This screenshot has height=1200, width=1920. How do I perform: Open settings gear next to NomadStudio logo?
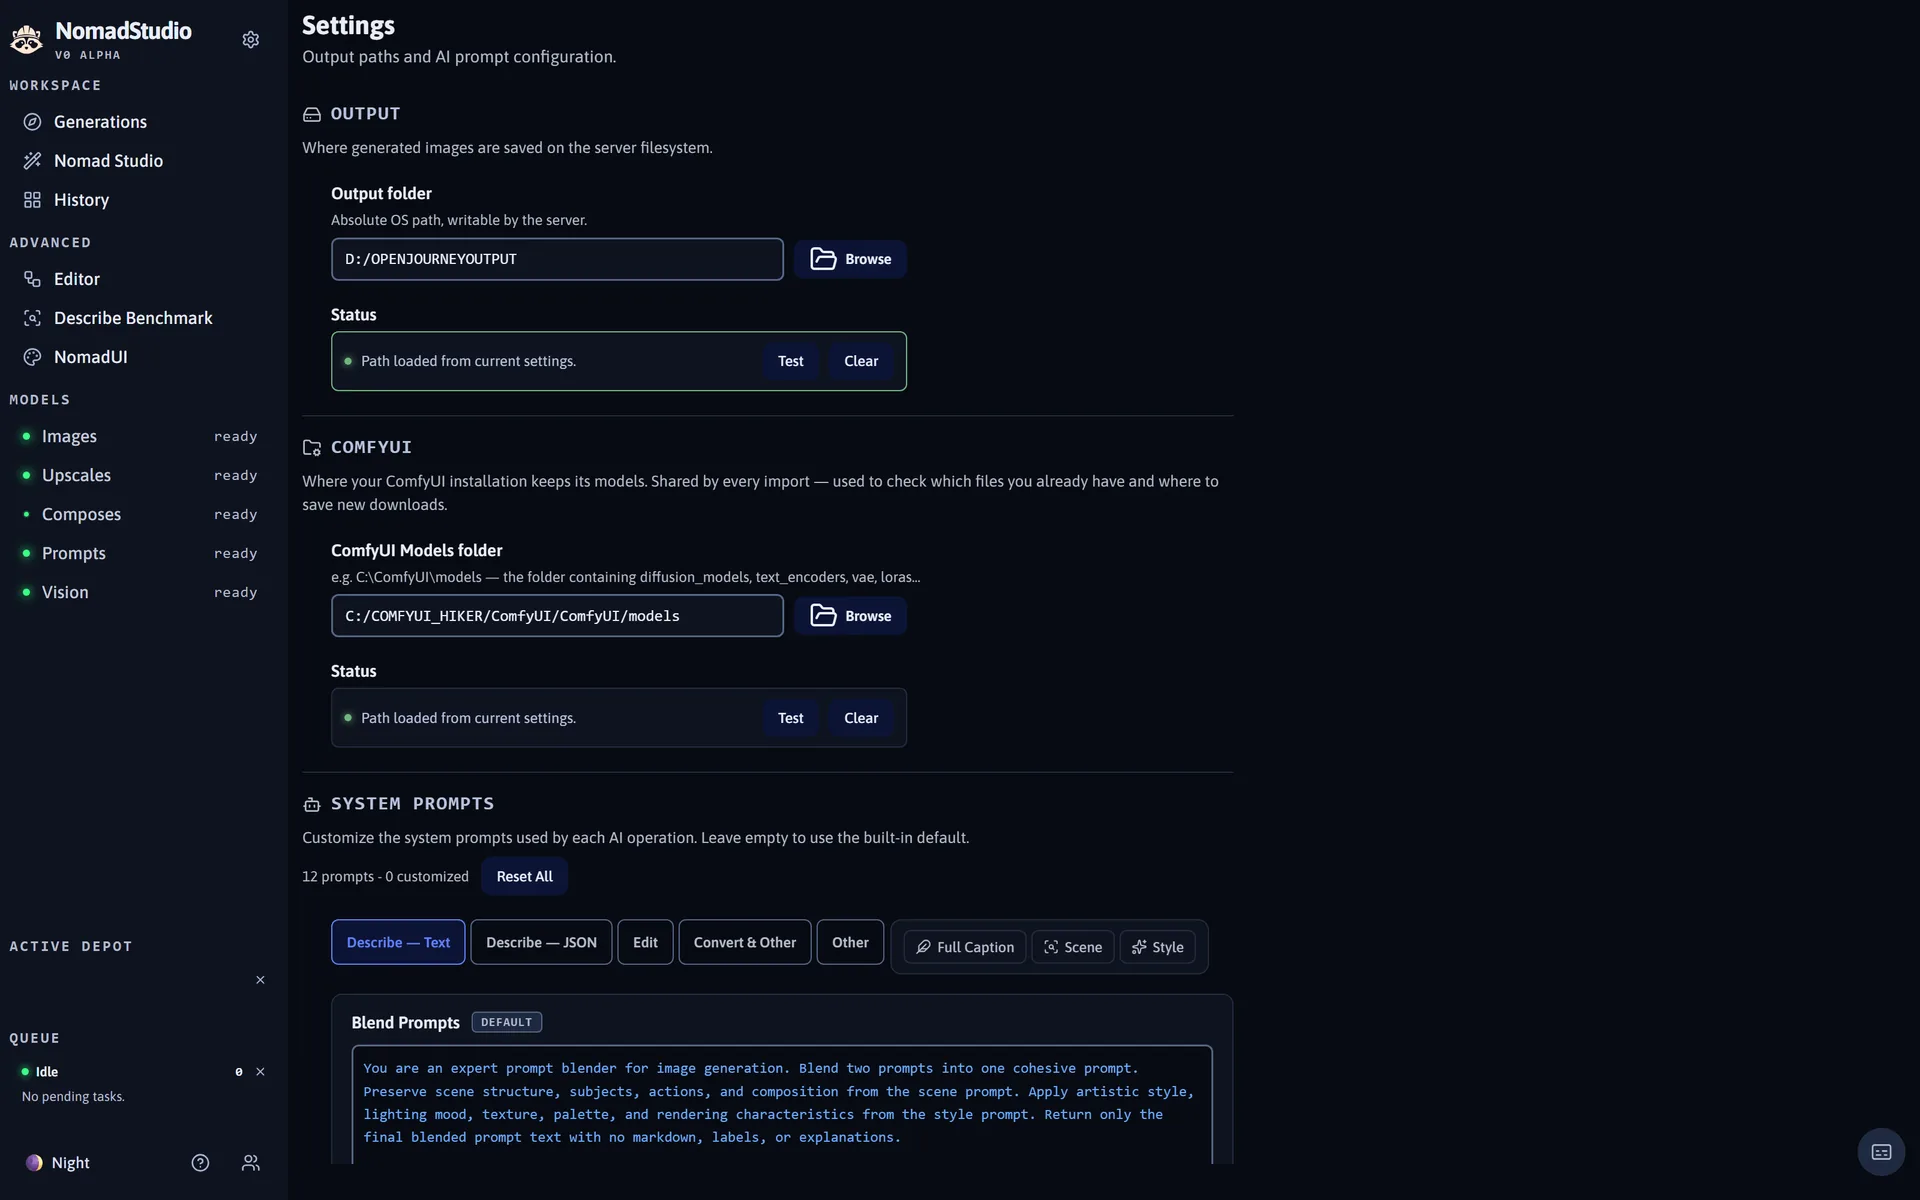point(250,40)
